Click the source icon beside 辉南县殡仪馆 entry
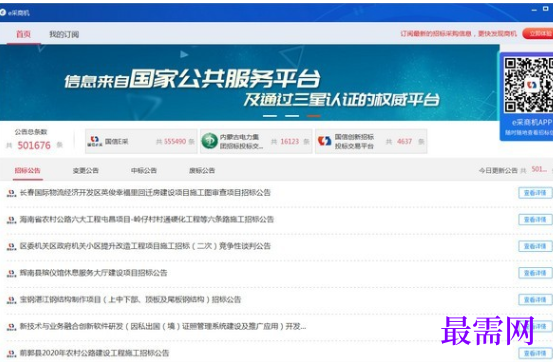 [11, 273]
